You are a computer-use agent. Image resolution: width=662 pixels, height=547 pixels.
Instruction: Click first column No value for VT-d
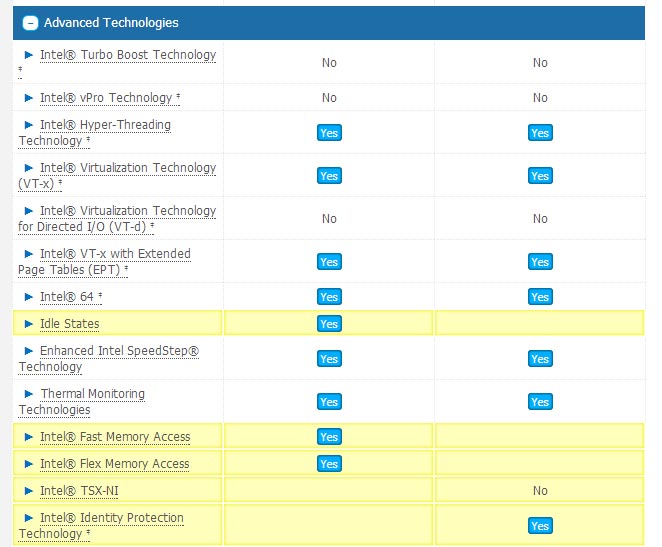click(x=329, y=219)
